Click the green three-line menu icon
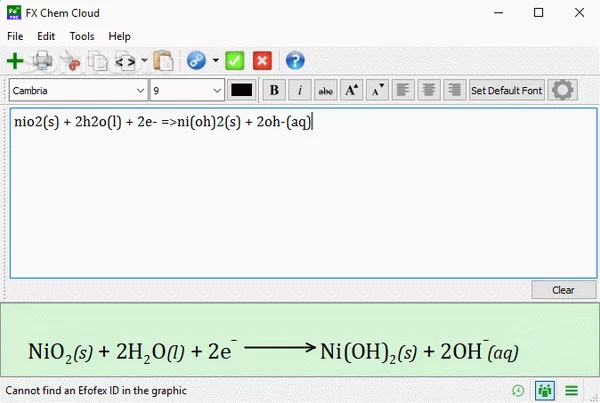This screenshot has width=600, height=403. (572, 391)
